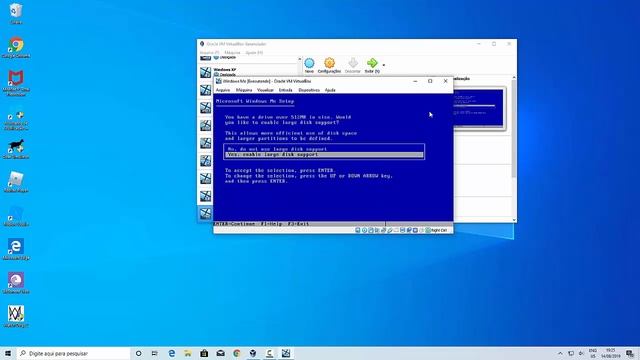Image resolution: width=640 pixels, height=360 pixels.
Task: Open Task View on taskbar
Action: [155, 353]
